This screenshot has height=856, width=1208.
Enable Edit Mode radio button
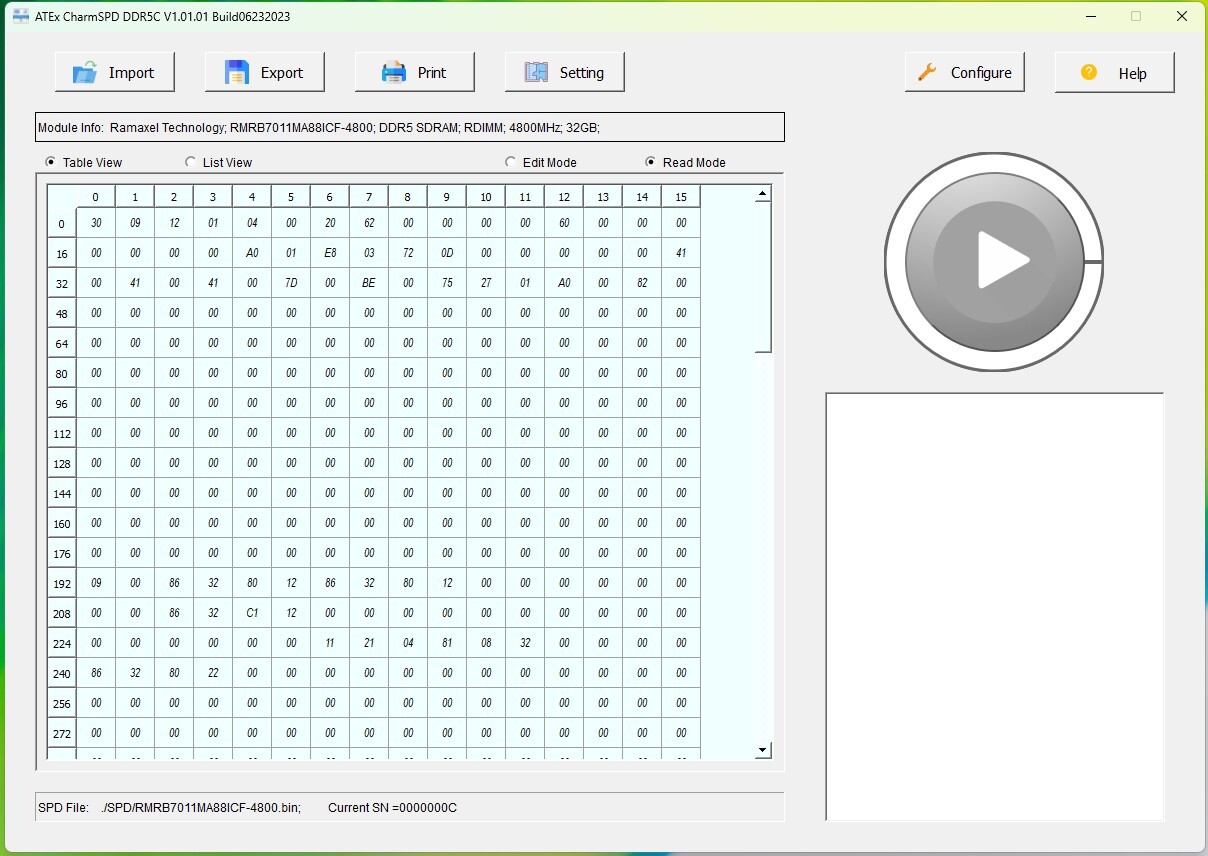(x=510, y=162)
